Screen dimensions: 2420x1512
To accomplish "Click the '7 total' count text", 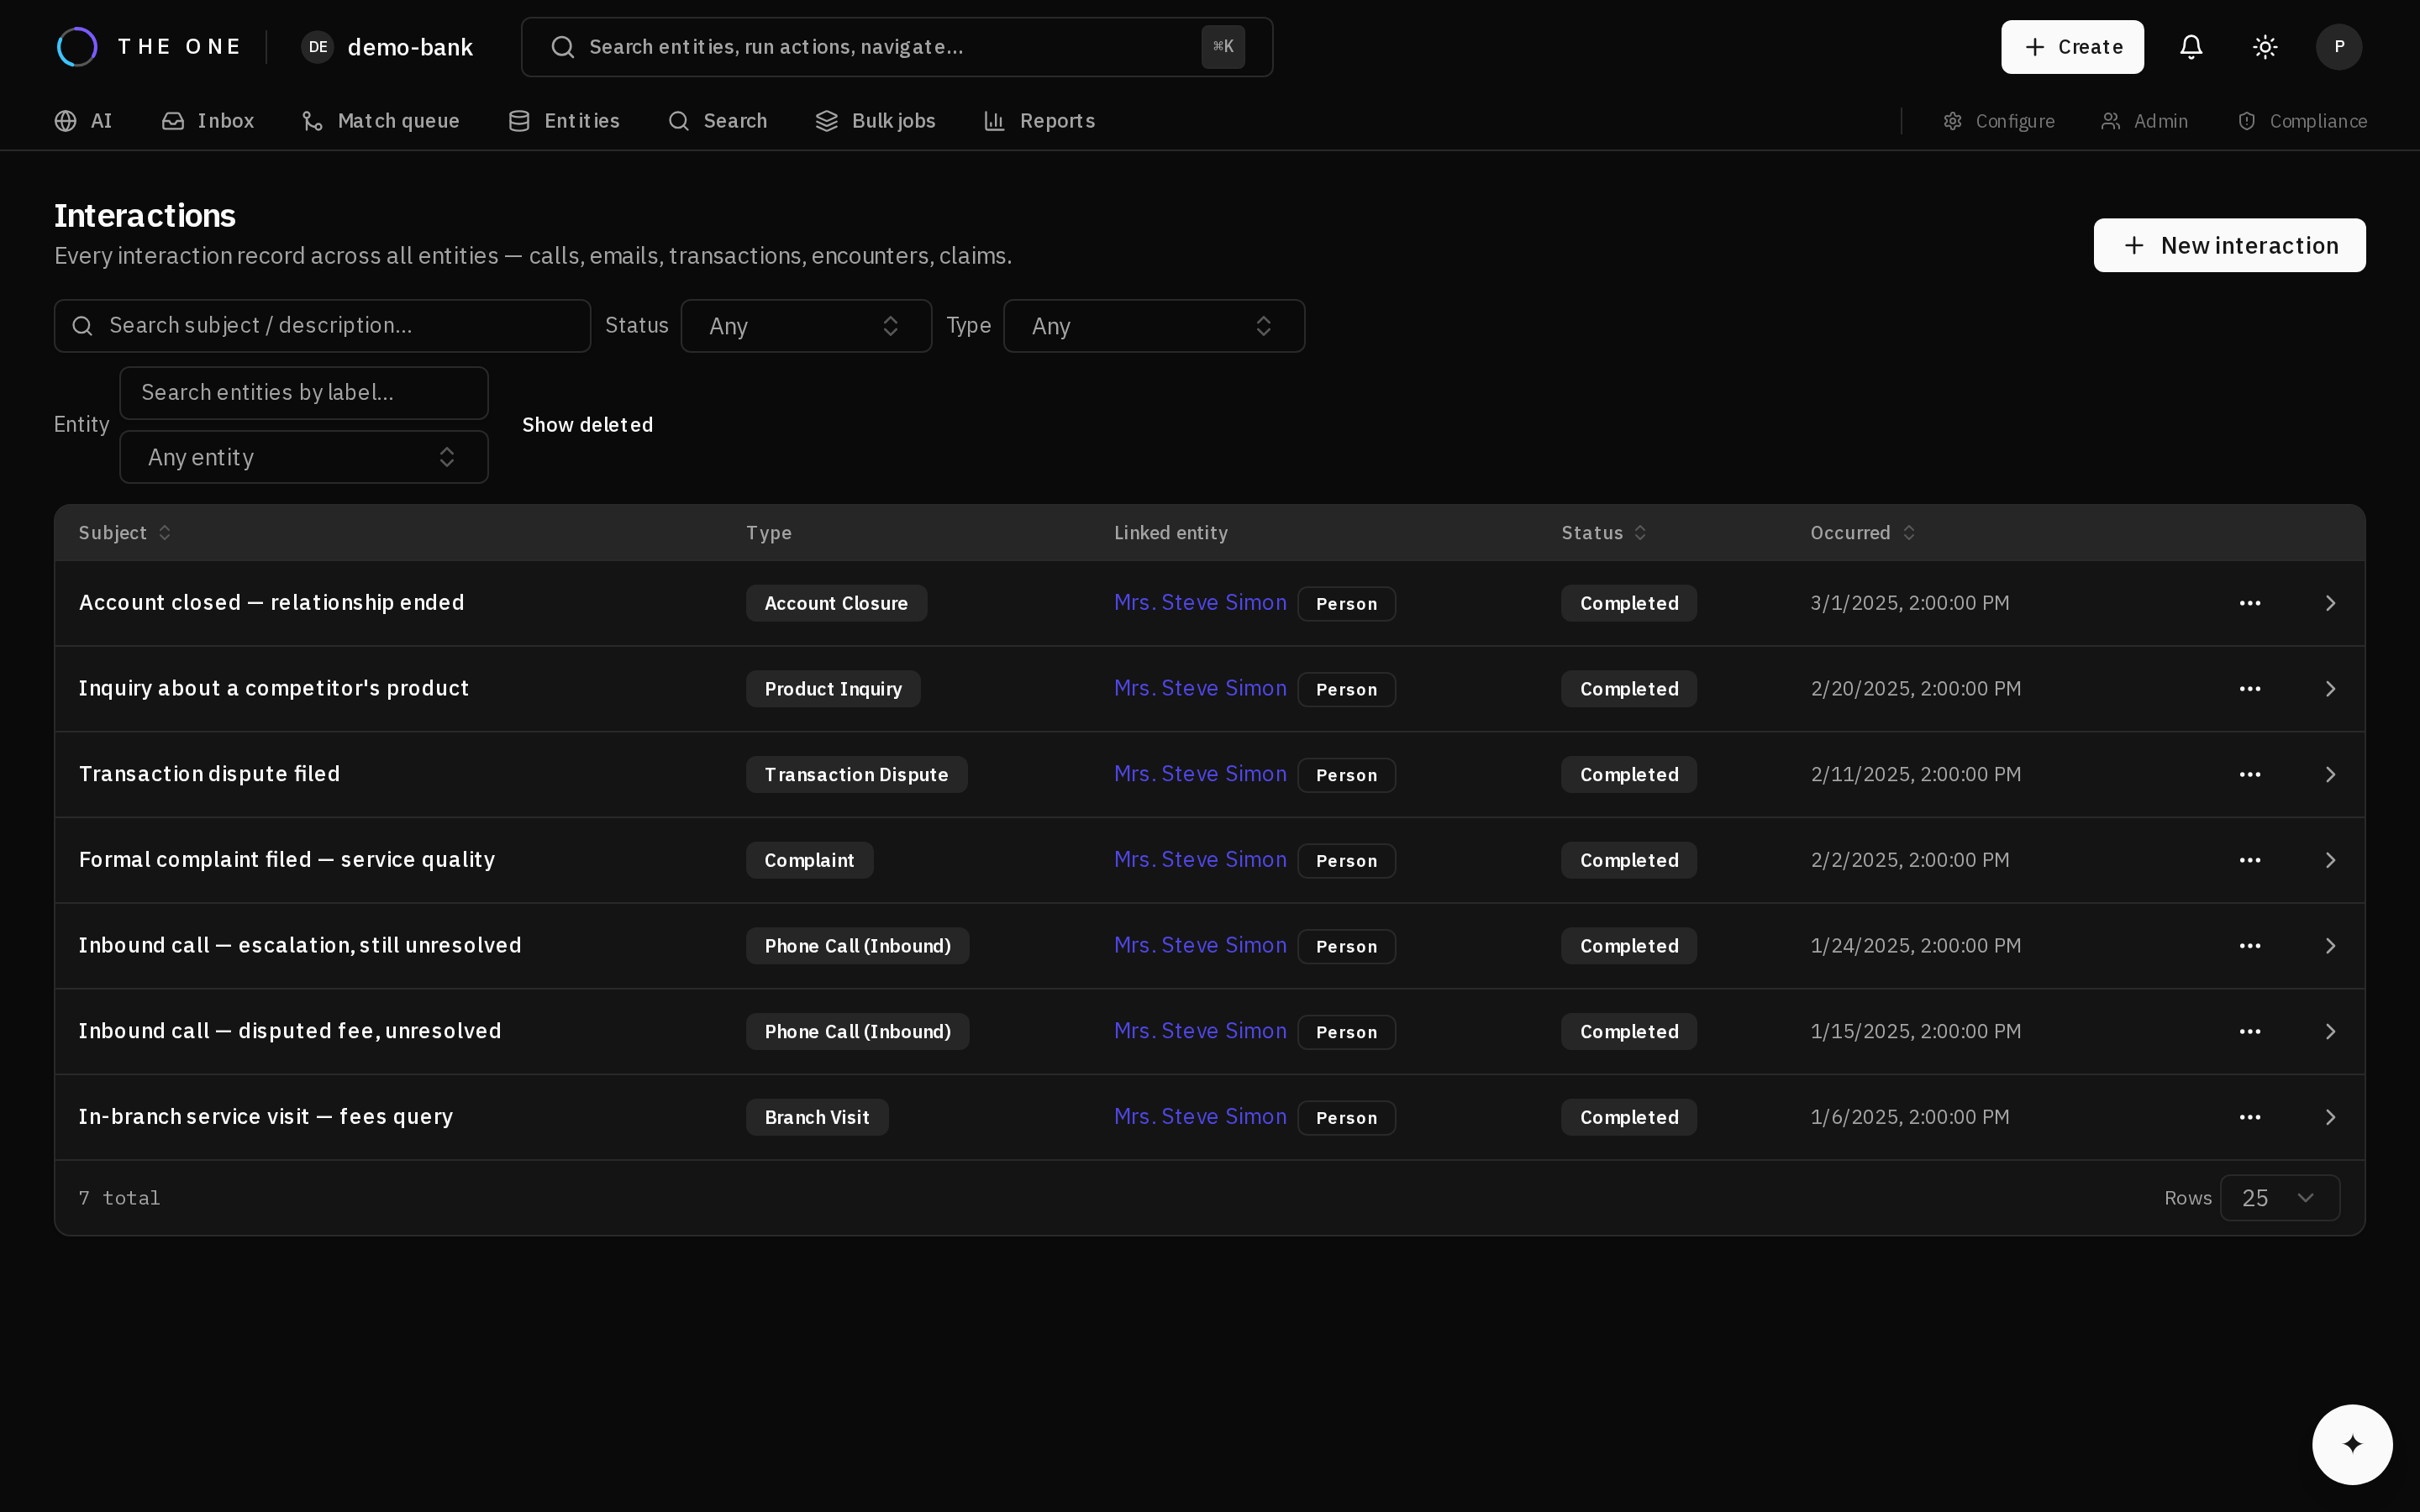I will tap(119, 1198).
